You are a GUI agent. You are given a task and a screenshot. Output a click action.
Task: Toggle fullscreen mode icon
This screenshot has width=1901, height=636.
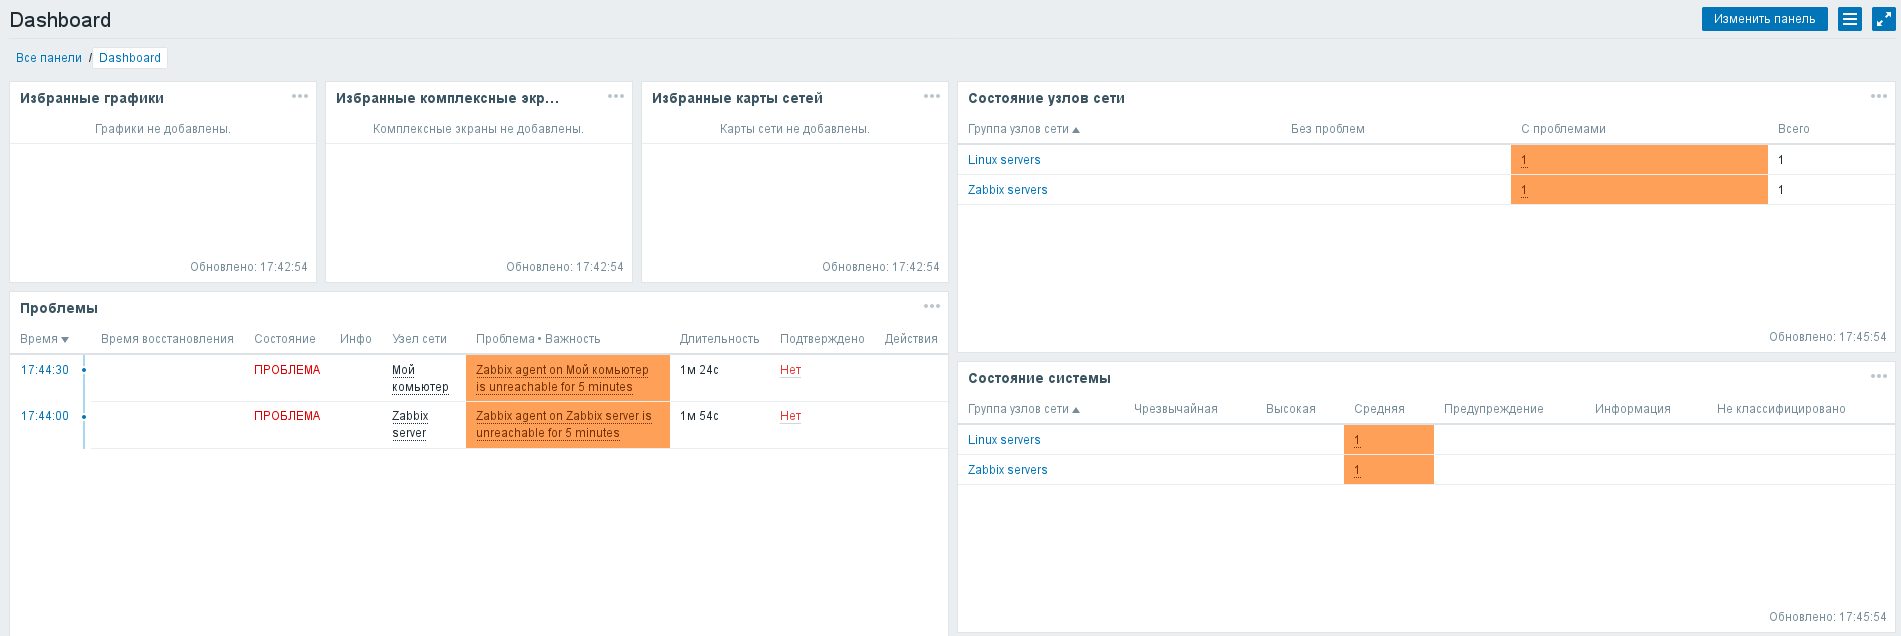coord(1883,19)
